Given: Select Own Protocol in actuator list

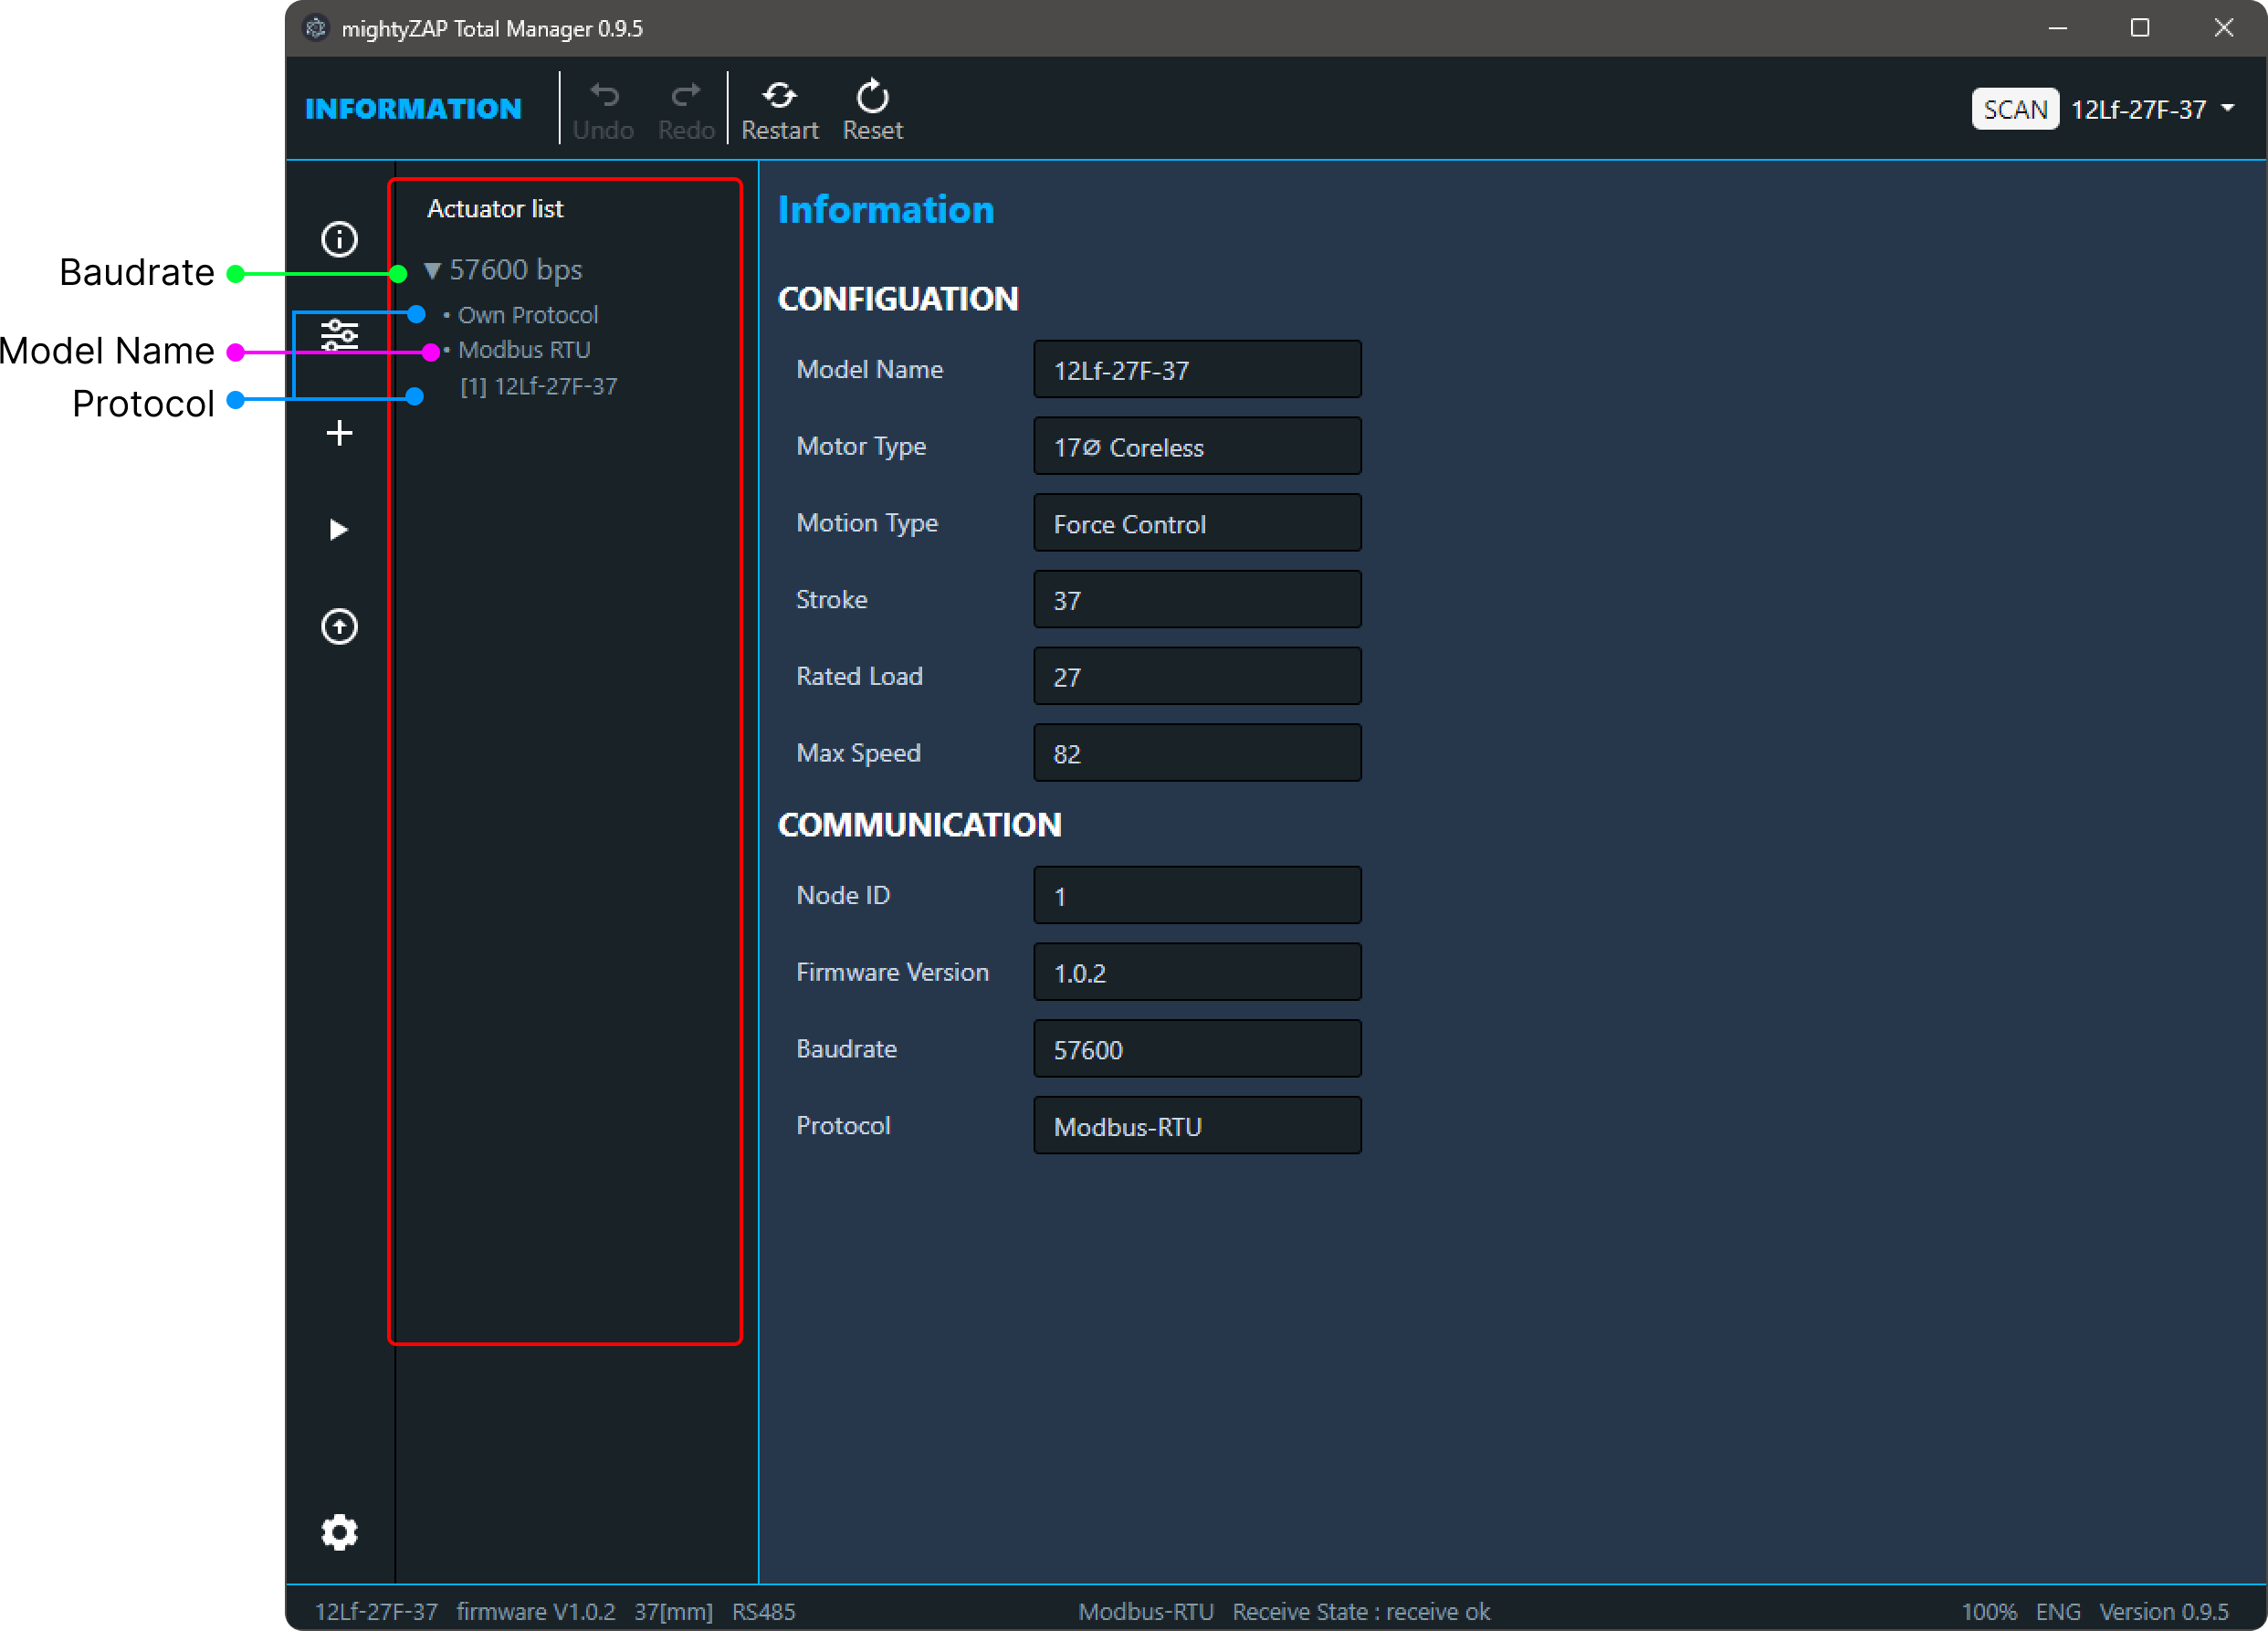Looking at the screenshot, I should [527, 315].
